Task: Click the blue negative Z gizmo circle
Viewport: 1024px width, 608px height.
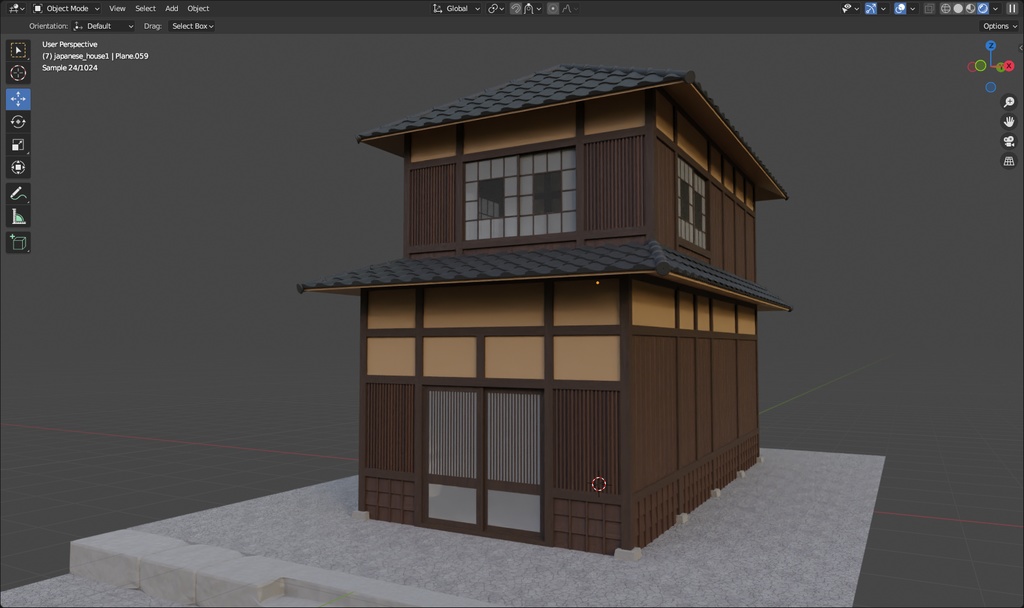Action: (991, 87)
